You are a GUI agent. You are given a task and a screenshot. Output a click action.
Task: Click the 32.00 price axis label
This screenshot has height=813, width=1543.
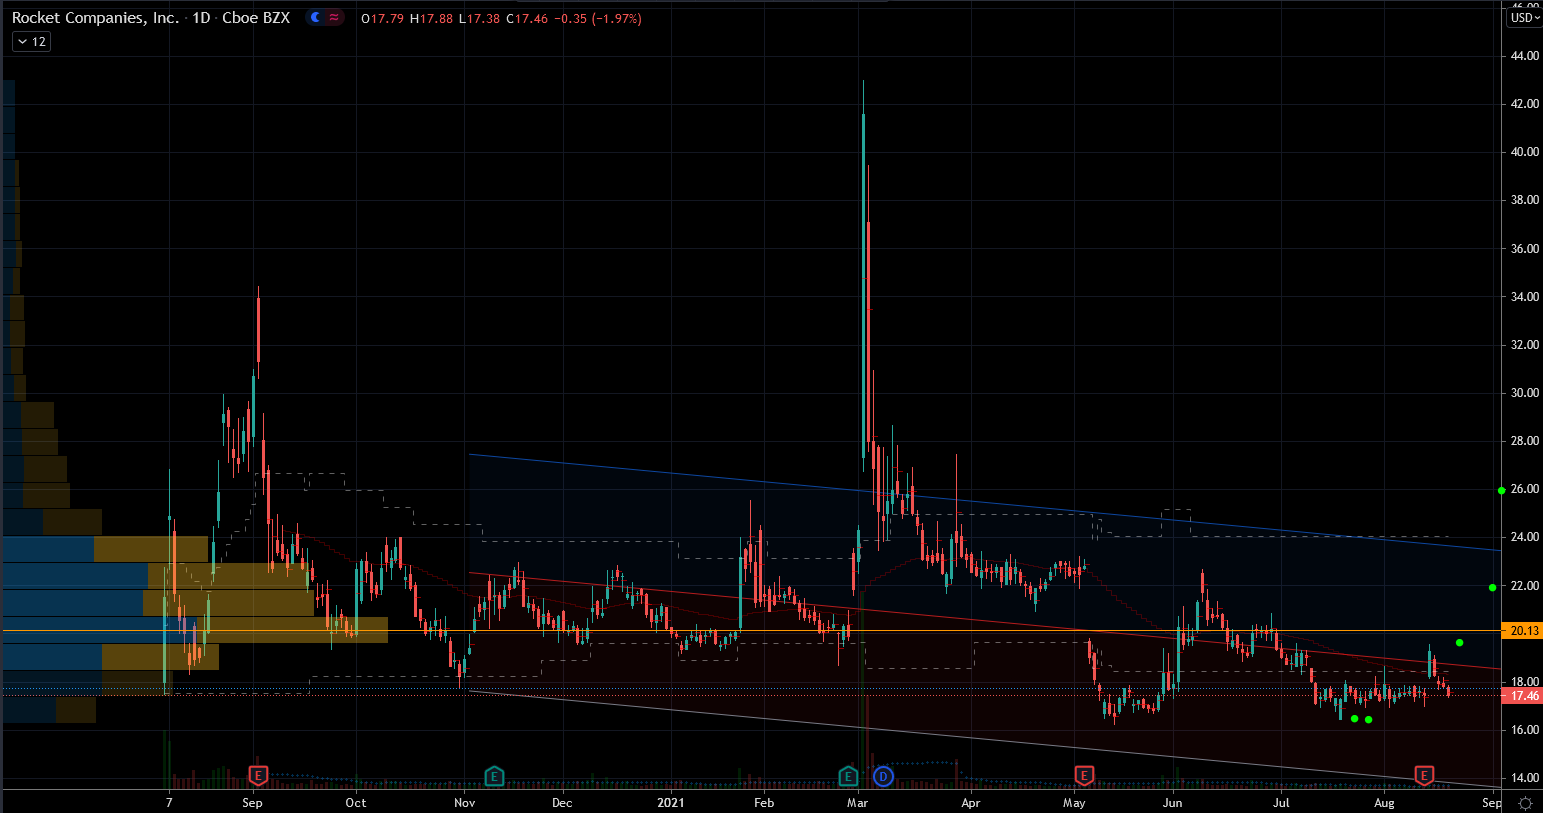pos(1525,345)
